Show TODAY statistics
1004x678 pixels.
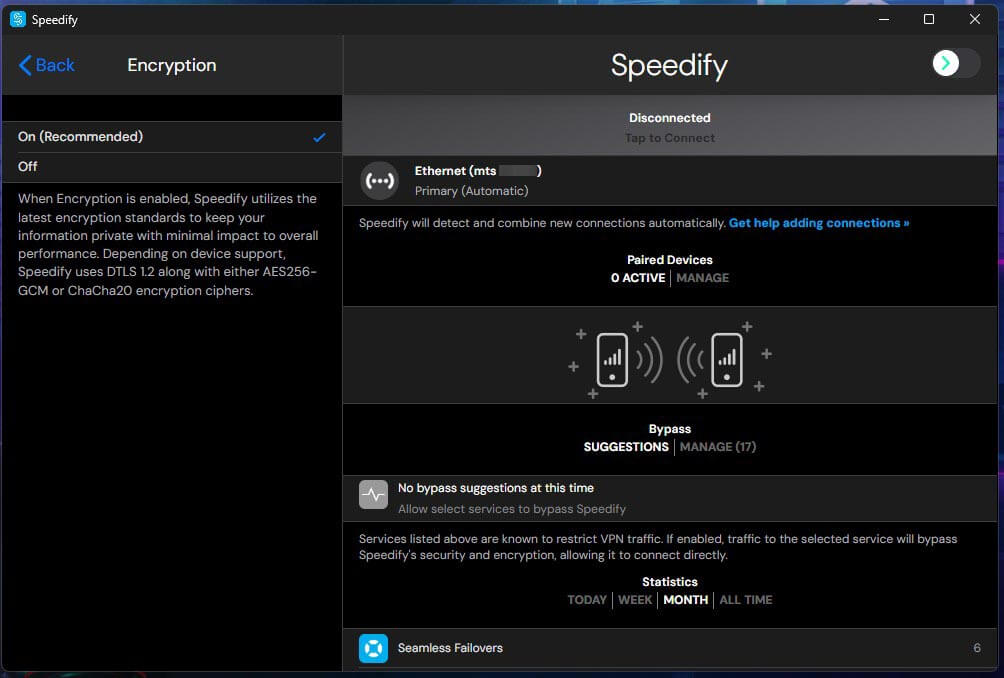click(587, 600)
